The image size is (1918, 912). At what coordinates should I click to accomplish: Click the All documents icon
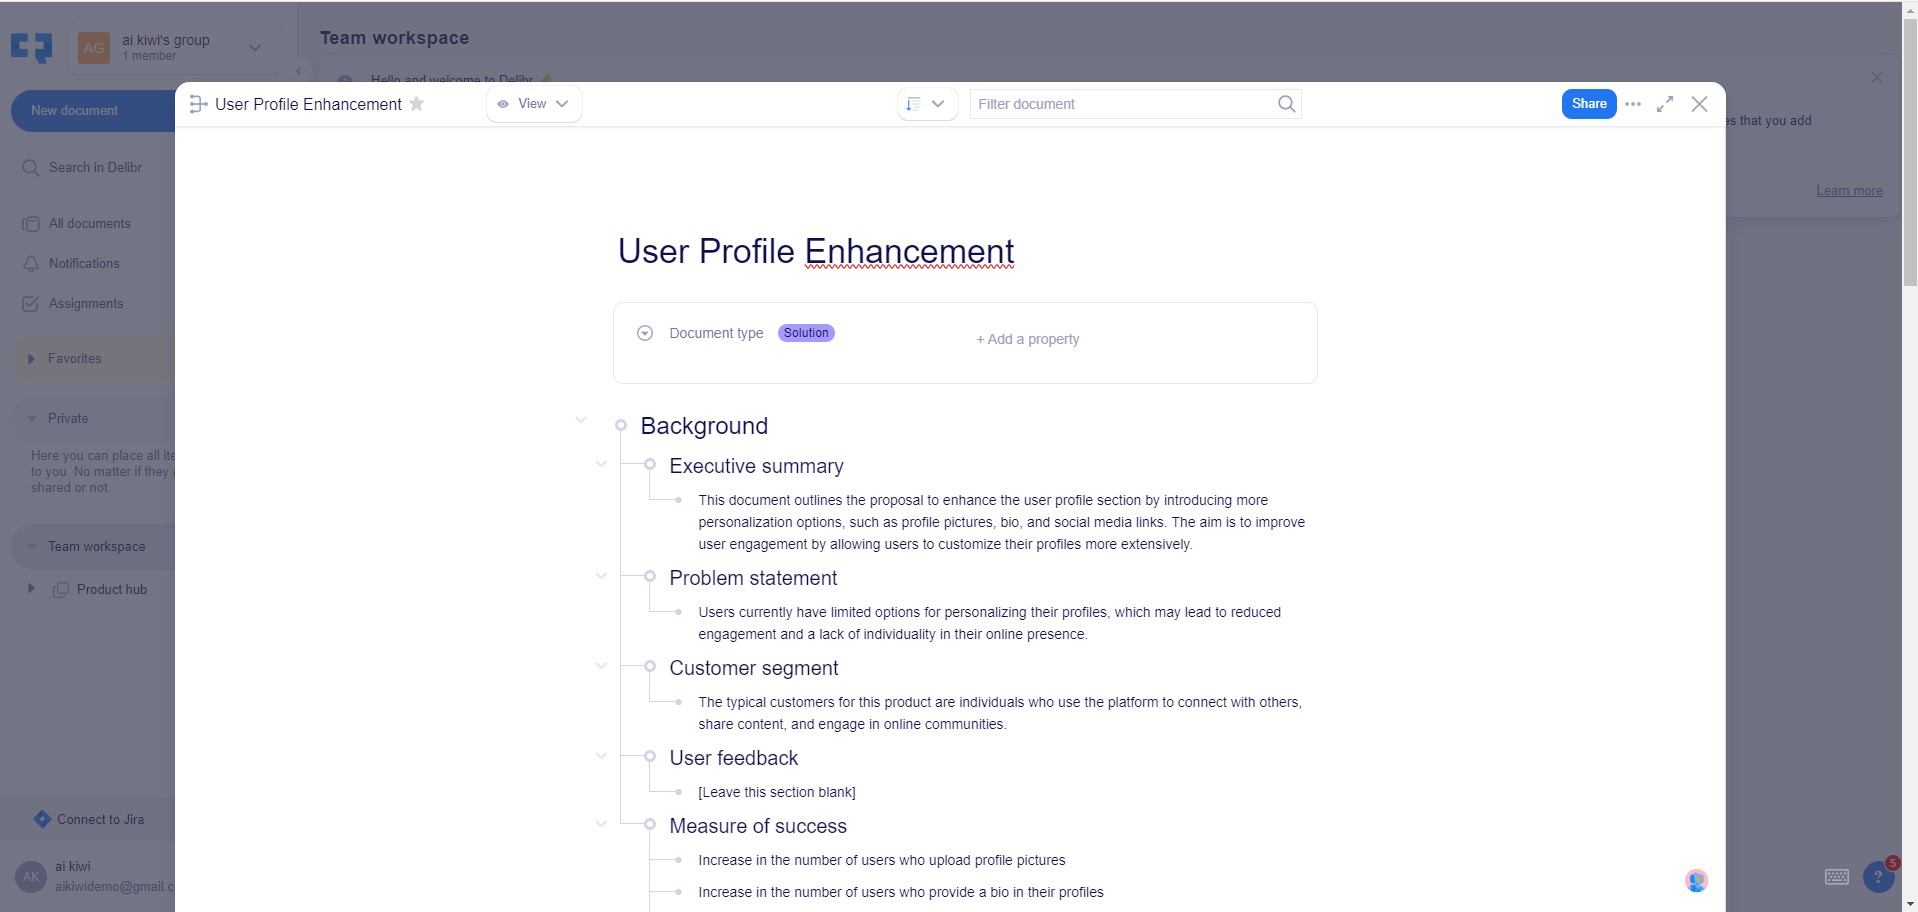coord(30,224)
